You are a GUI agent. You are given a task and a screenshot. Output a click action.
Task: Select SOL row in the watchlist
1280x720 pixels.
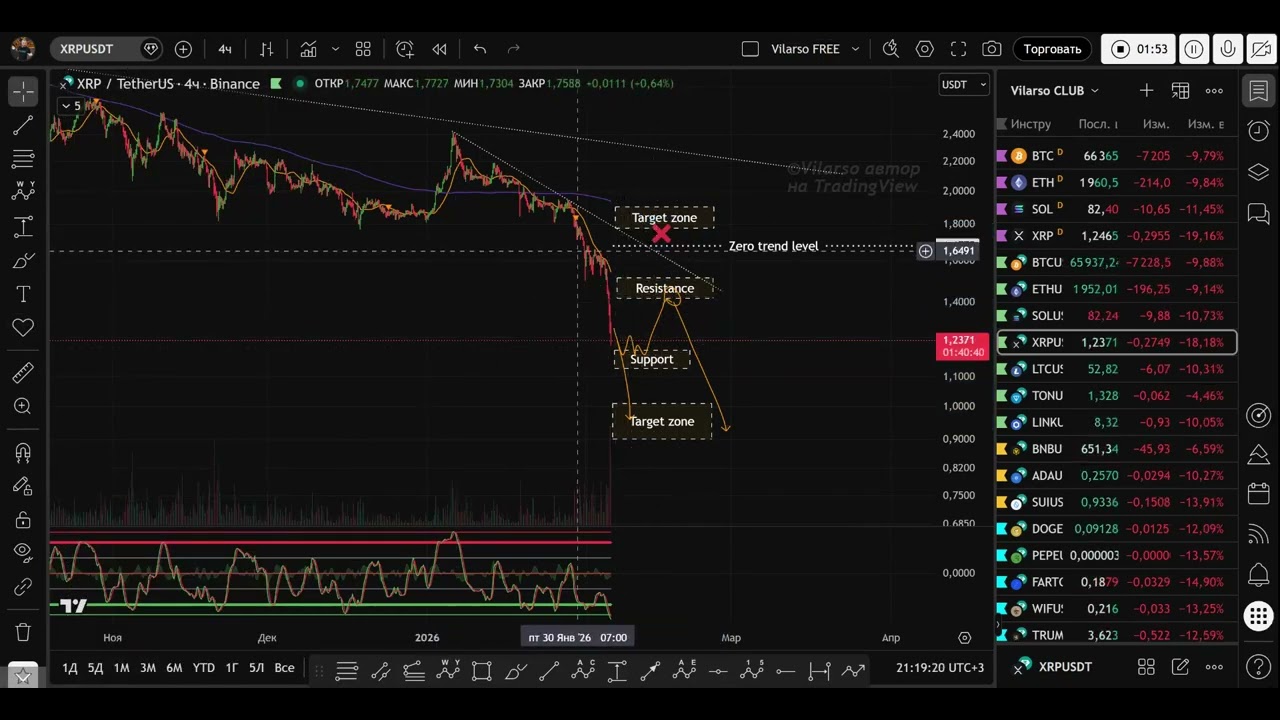(1118, 209)
